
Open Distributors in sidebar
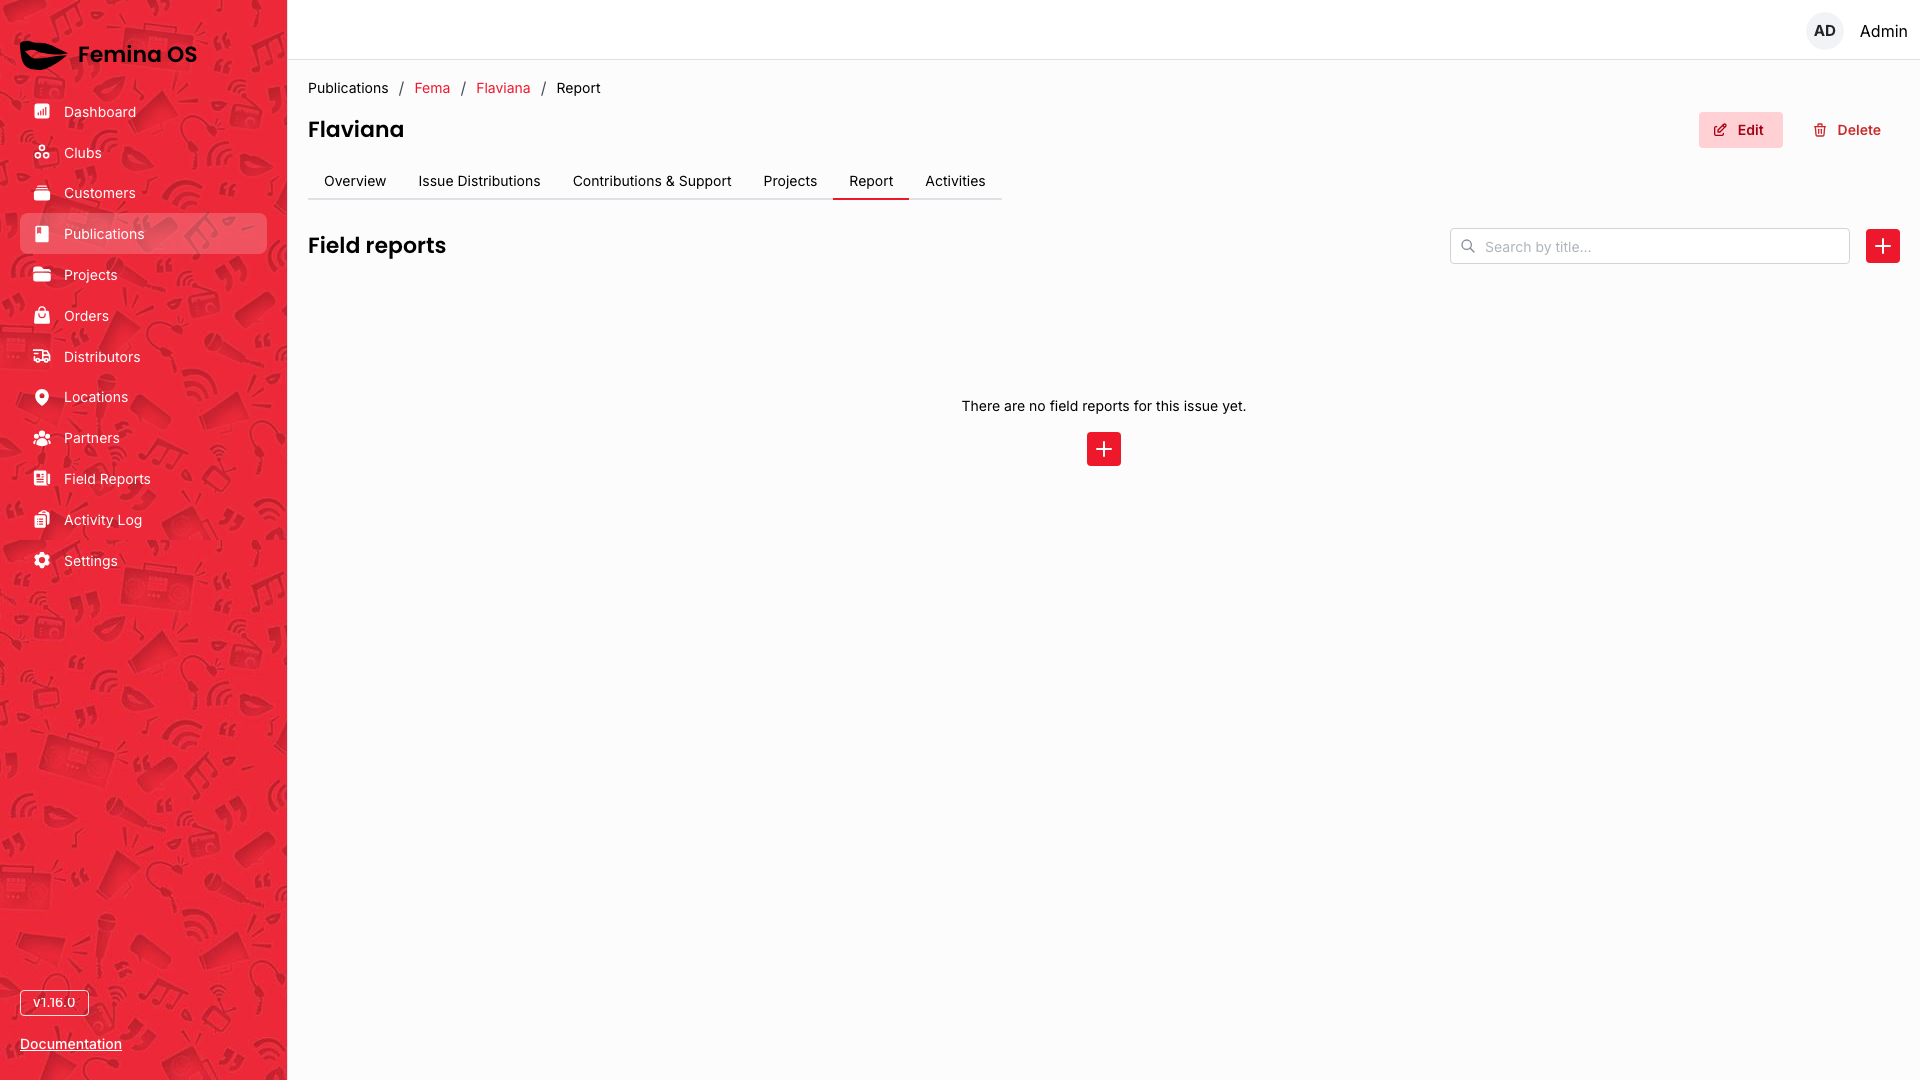click(x=143, y=357)
